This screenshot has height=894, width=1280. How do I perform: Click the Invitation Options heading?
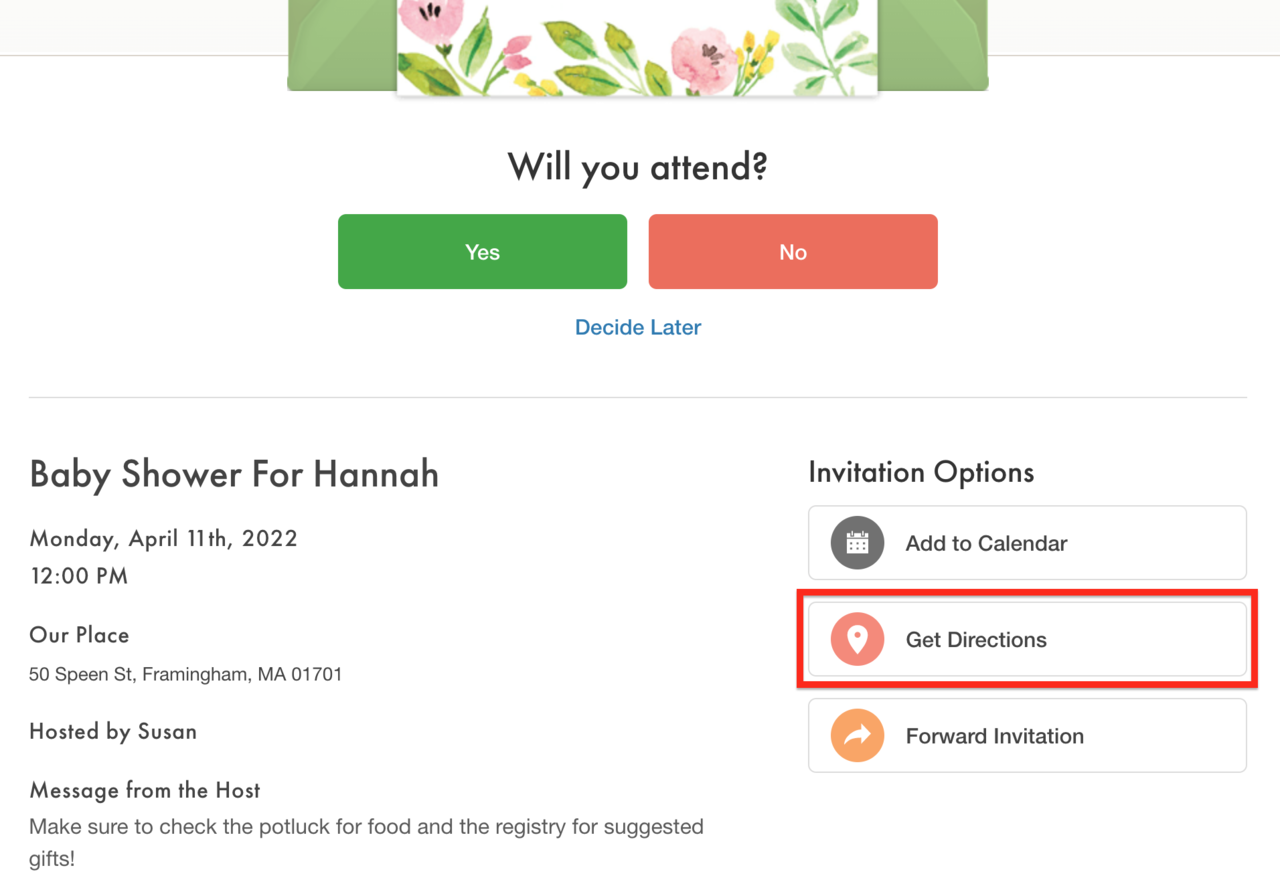tap(921, 472)
